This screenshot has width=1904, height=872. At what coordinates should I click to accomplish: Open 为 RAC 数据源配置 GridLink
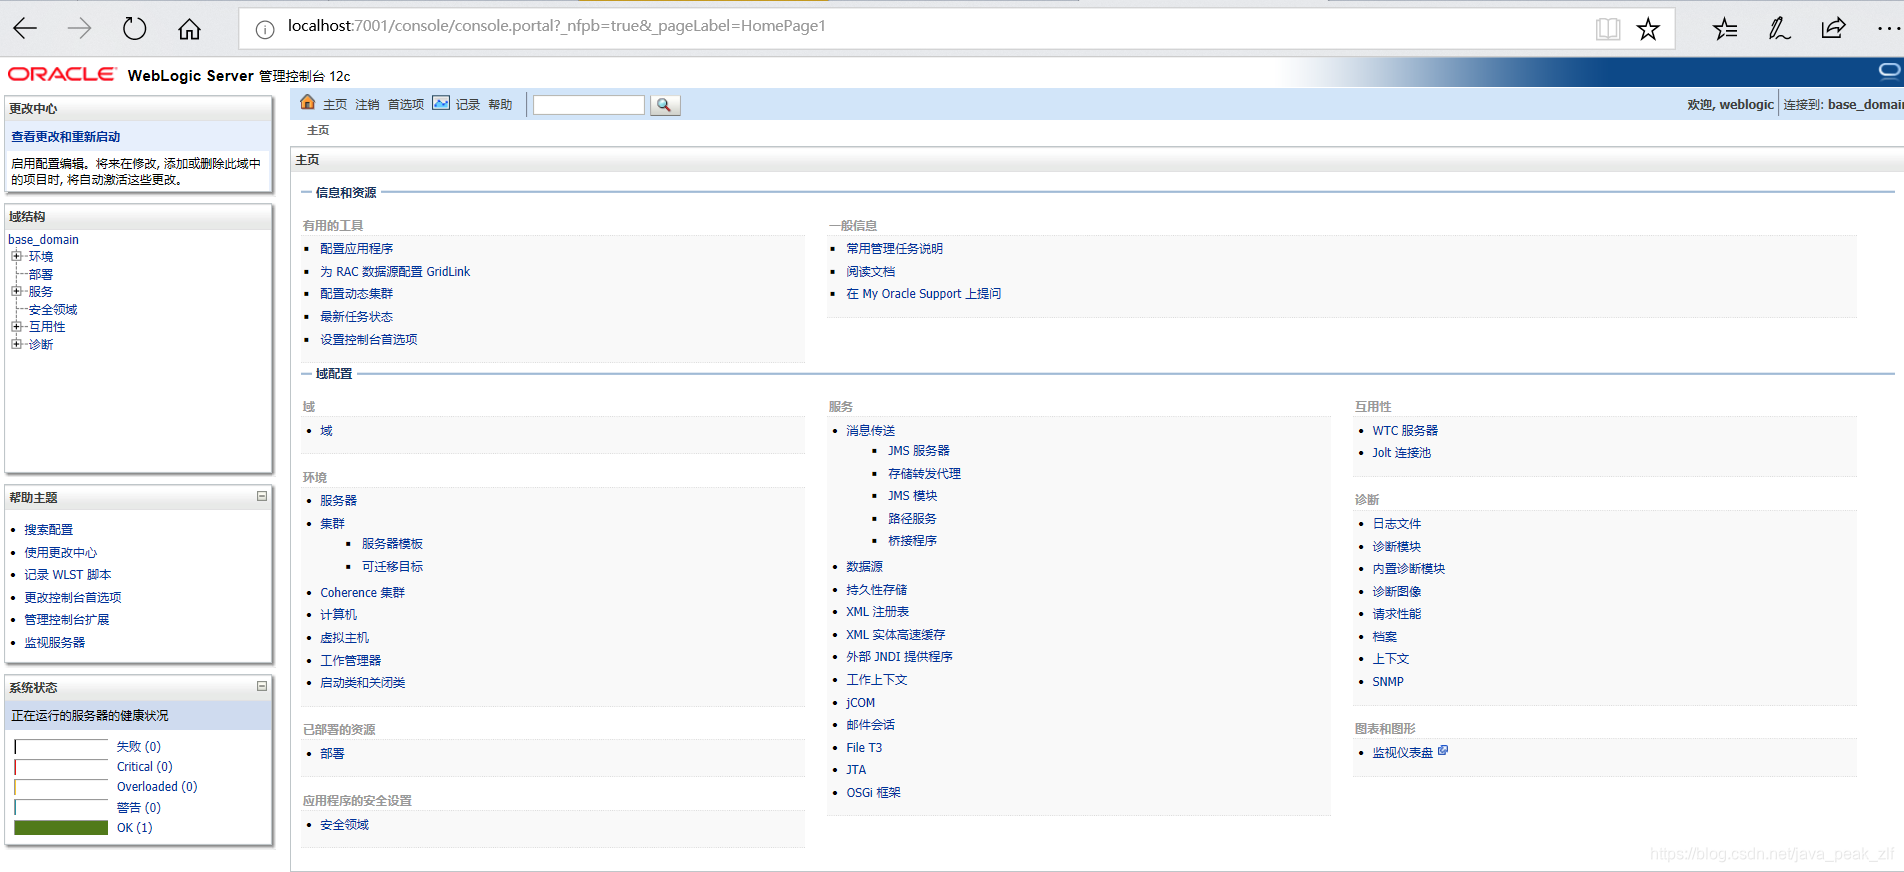[x=395, y=271]
